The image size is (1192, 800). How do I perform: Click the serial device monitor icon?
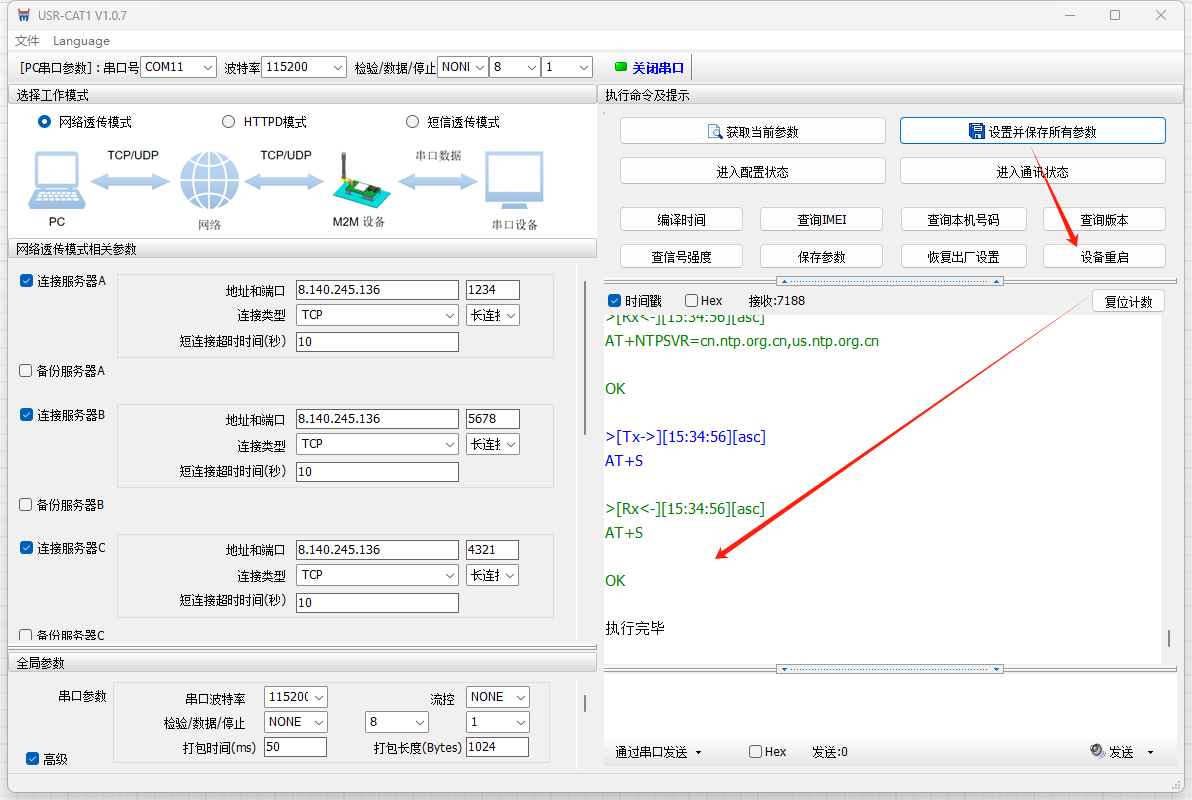tap(514, 181)
